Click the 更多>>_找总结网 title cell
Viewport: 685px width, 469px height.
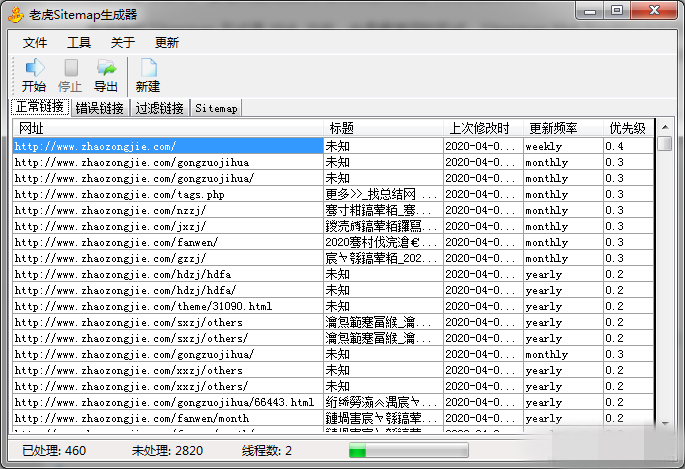383,194
